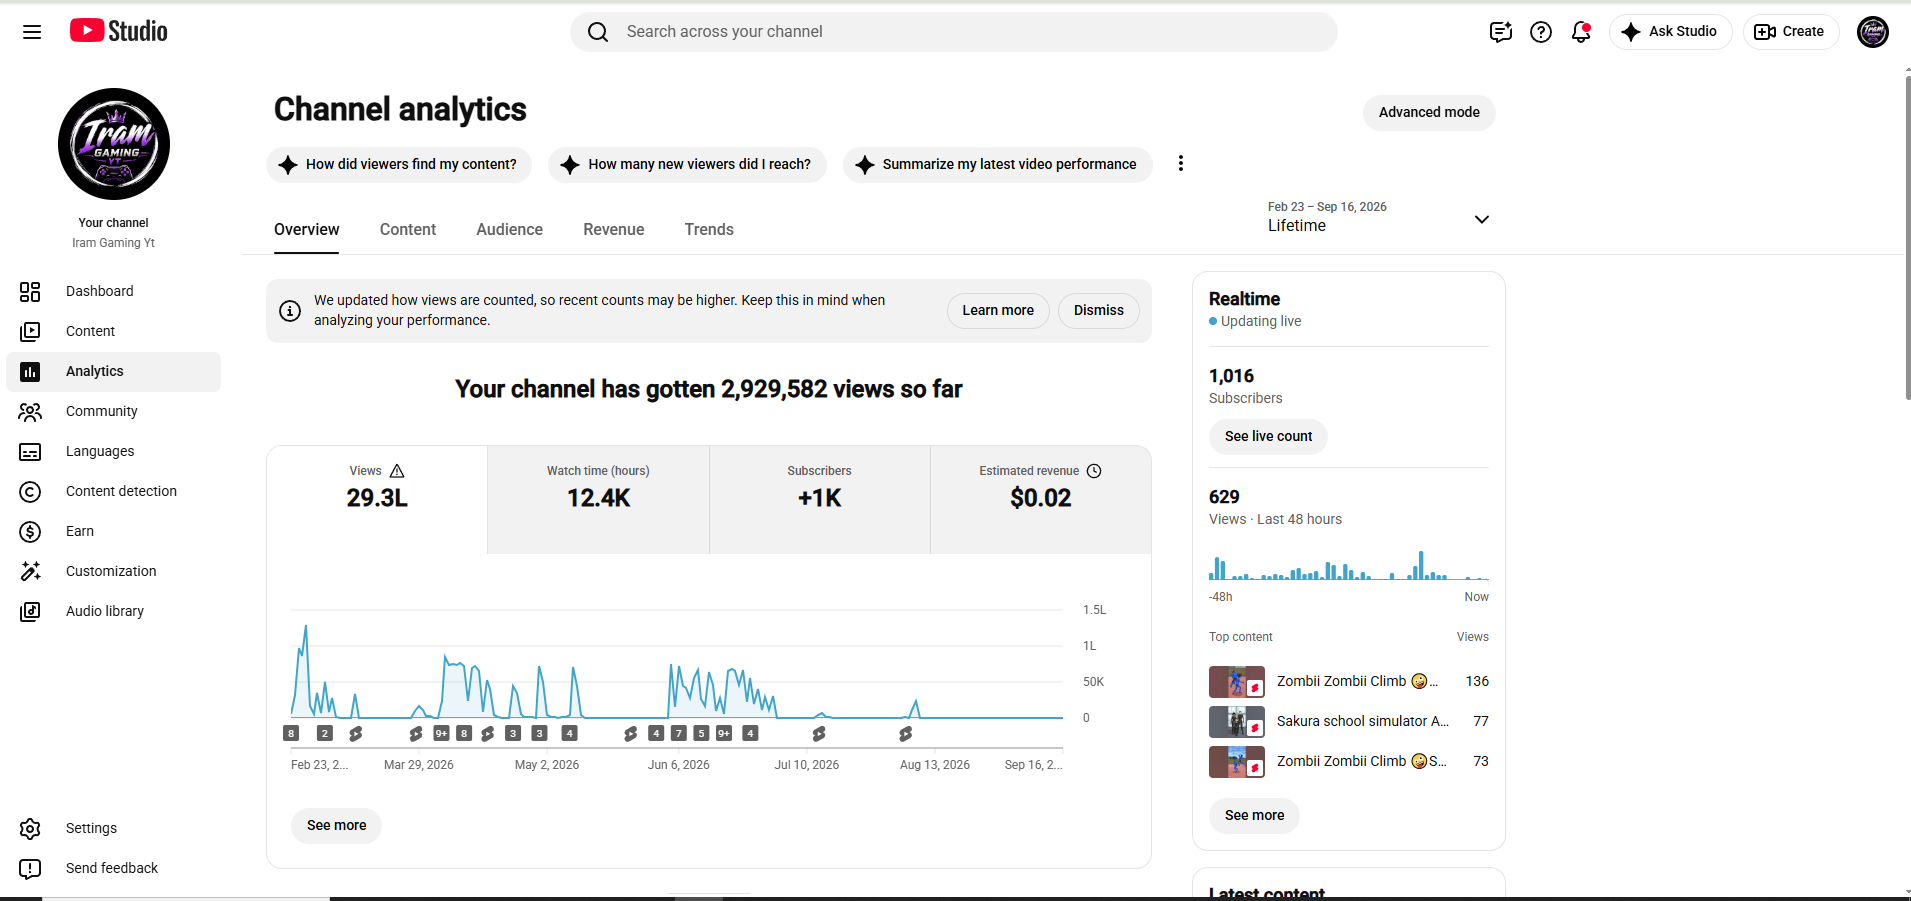Focus the channel search field
The width and height of the screenshot is (1911, 901).
(954, 32)
